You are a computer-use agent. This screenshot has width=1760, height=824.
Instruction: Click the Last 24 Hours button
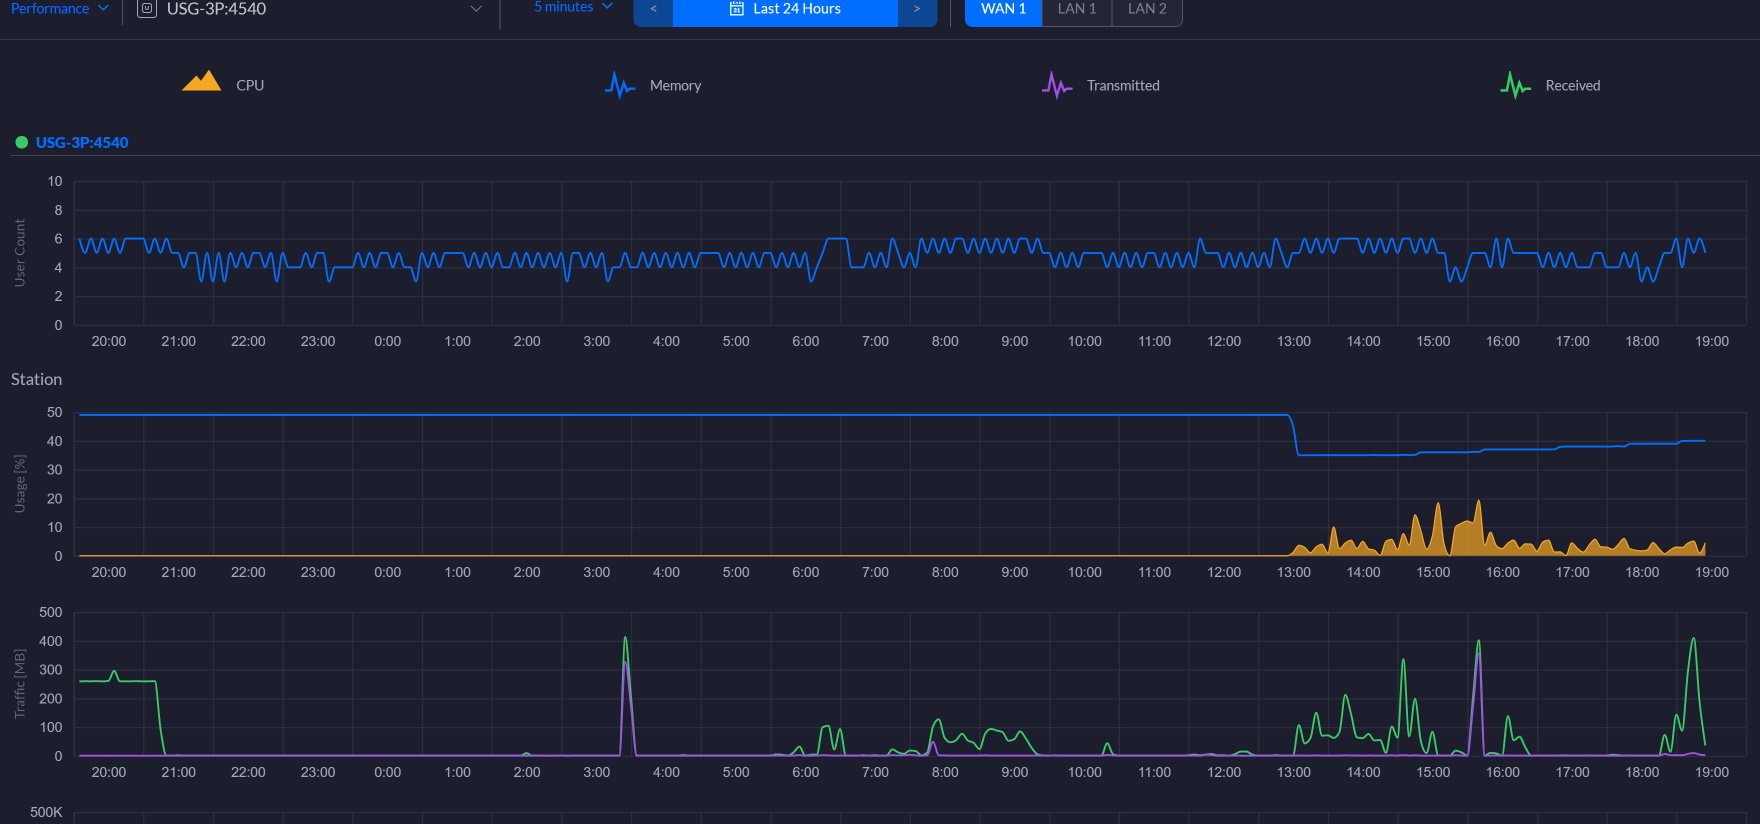click(x=796, y=9)
